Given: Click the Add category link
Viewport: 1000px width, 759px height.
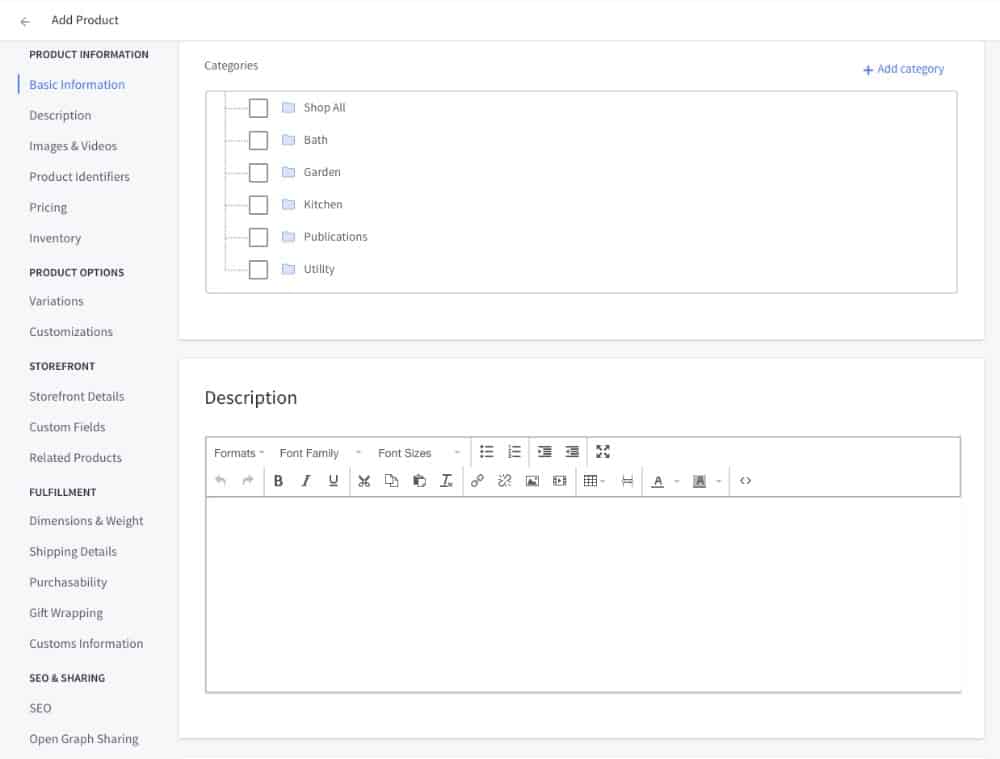Looking at the screenshot, I should tap(903, 69).
